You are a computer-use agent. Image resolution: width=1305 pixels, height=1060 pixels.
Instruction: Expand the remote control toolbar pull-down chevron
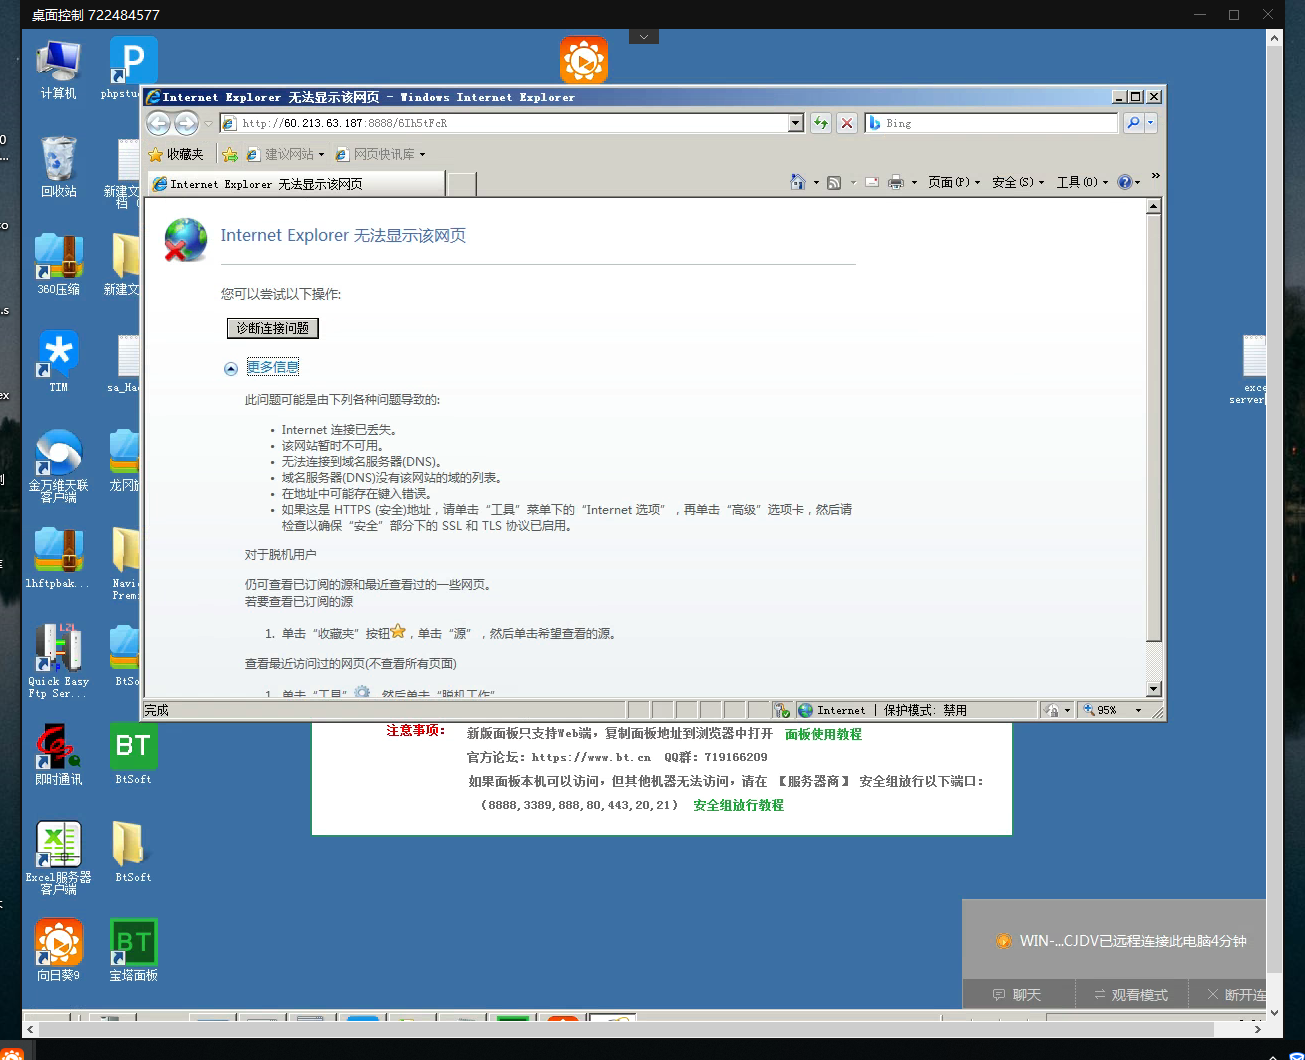tap(644, 37)
